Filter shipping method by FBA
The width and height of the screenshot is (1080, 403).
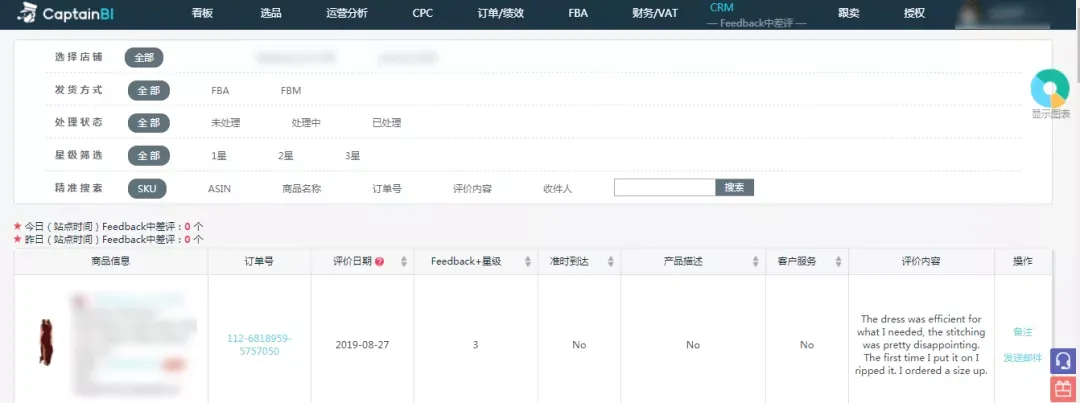click(220, 90)
